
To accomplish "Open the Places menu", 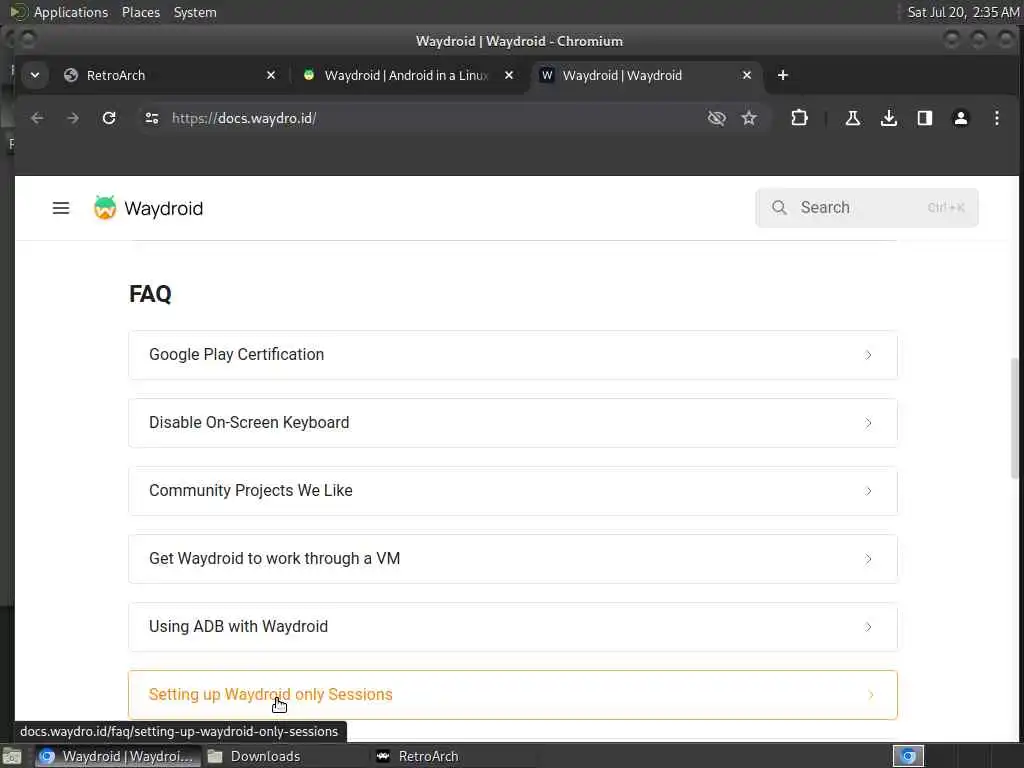I will click(x=141, y=12).
